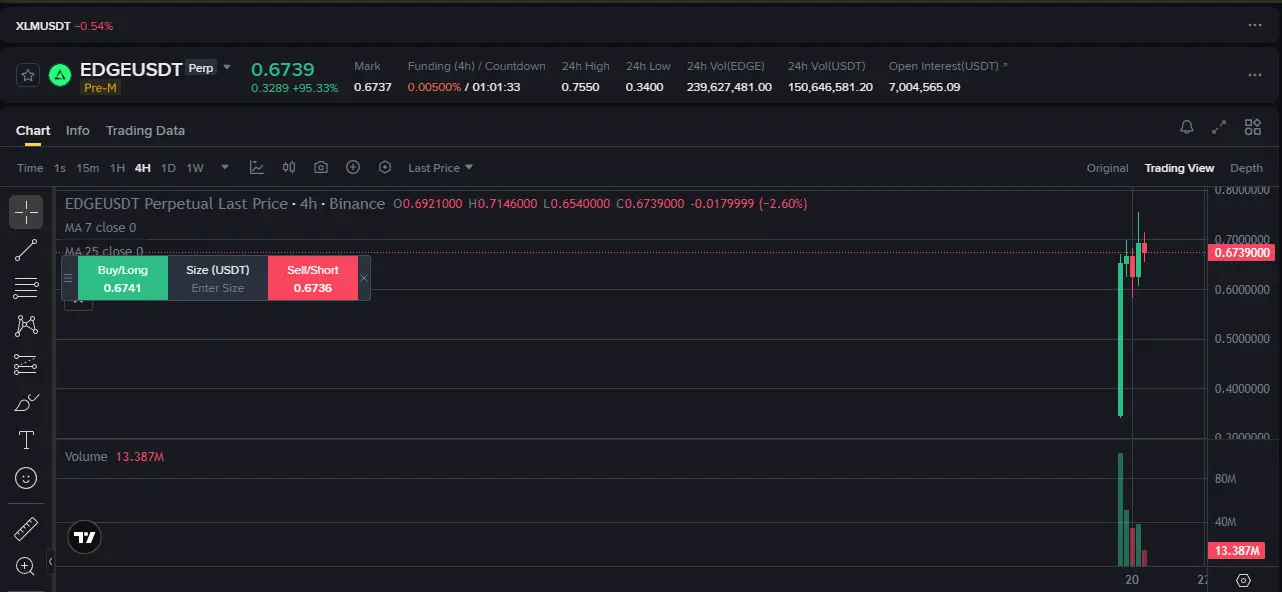1282x592 pixels.
Task: Select the 1H interval
Action: [x=117, y=168]
